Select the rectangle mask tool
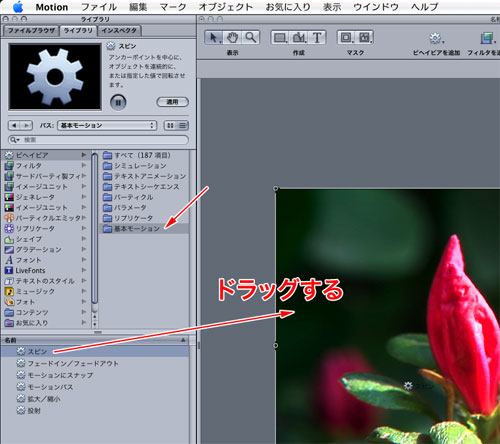 (346, 37)
